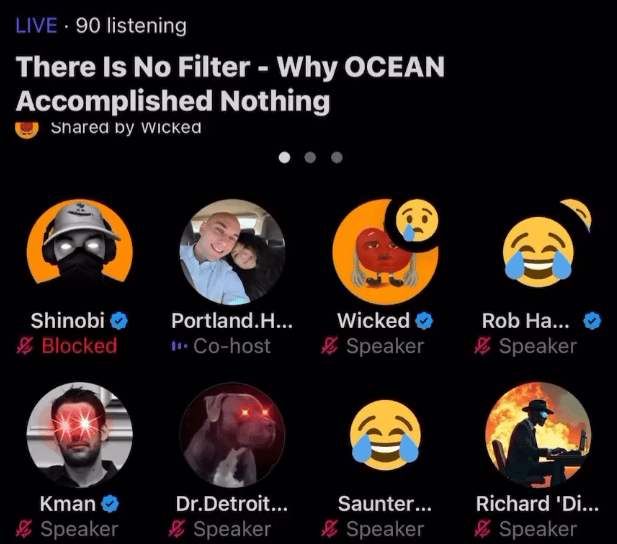Viewport: 617px width, 544px height.
Task: Click Wicked's blue verified checkmark
Action: tap(424, 320)
